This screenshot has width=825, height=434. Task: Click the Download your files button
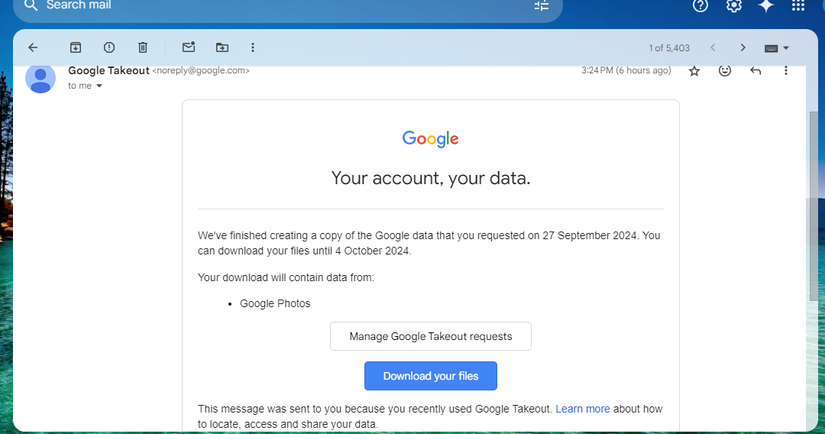pyautogui.click(x=430, y=376)
